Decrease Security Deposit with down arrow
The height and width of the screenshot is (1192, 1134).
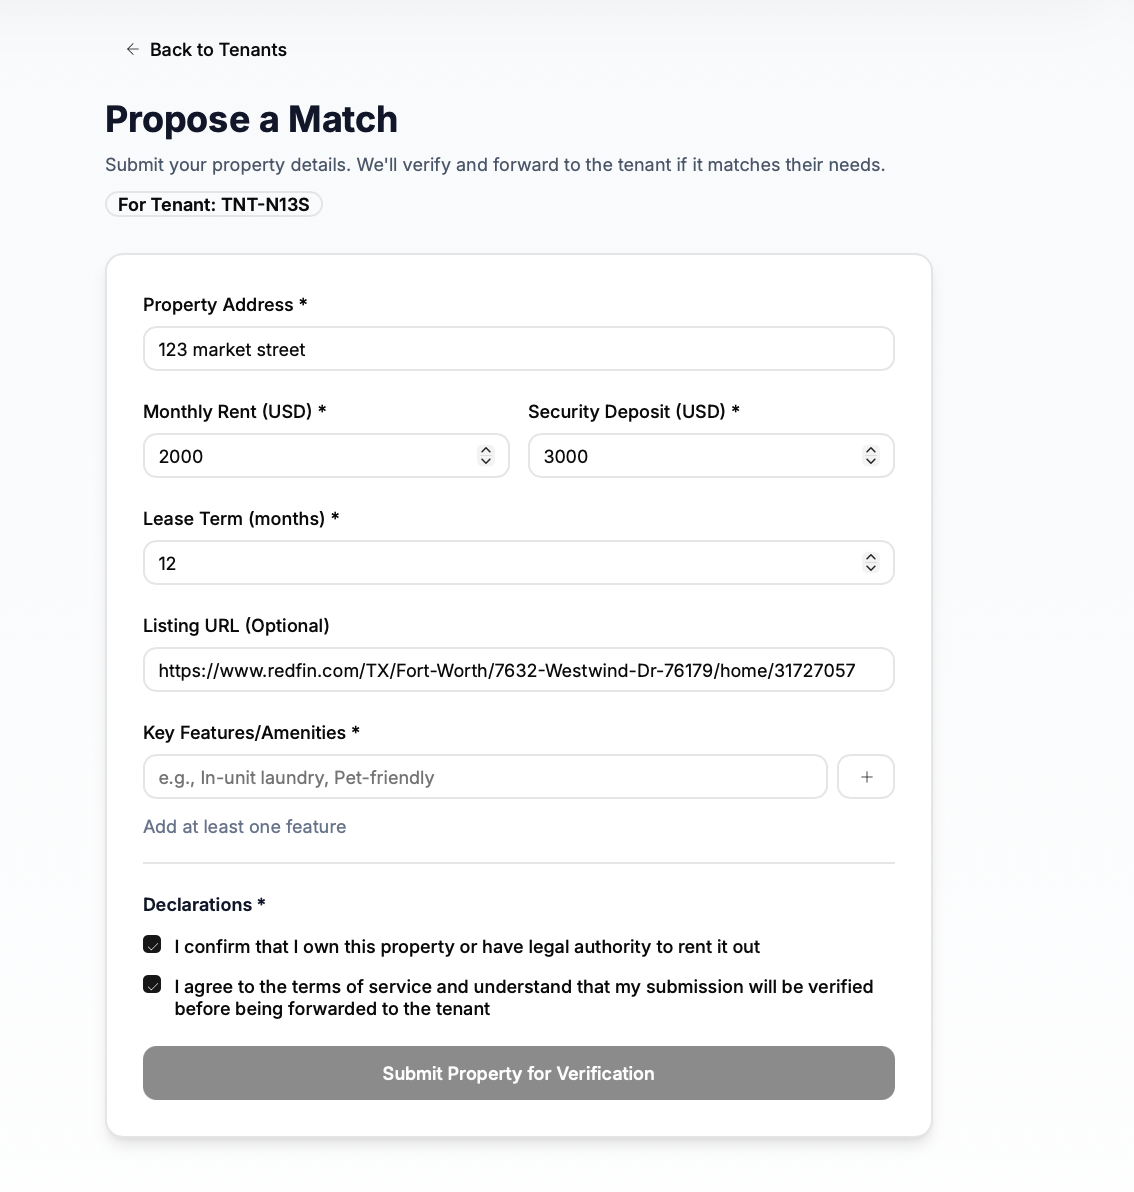point(871,461)
